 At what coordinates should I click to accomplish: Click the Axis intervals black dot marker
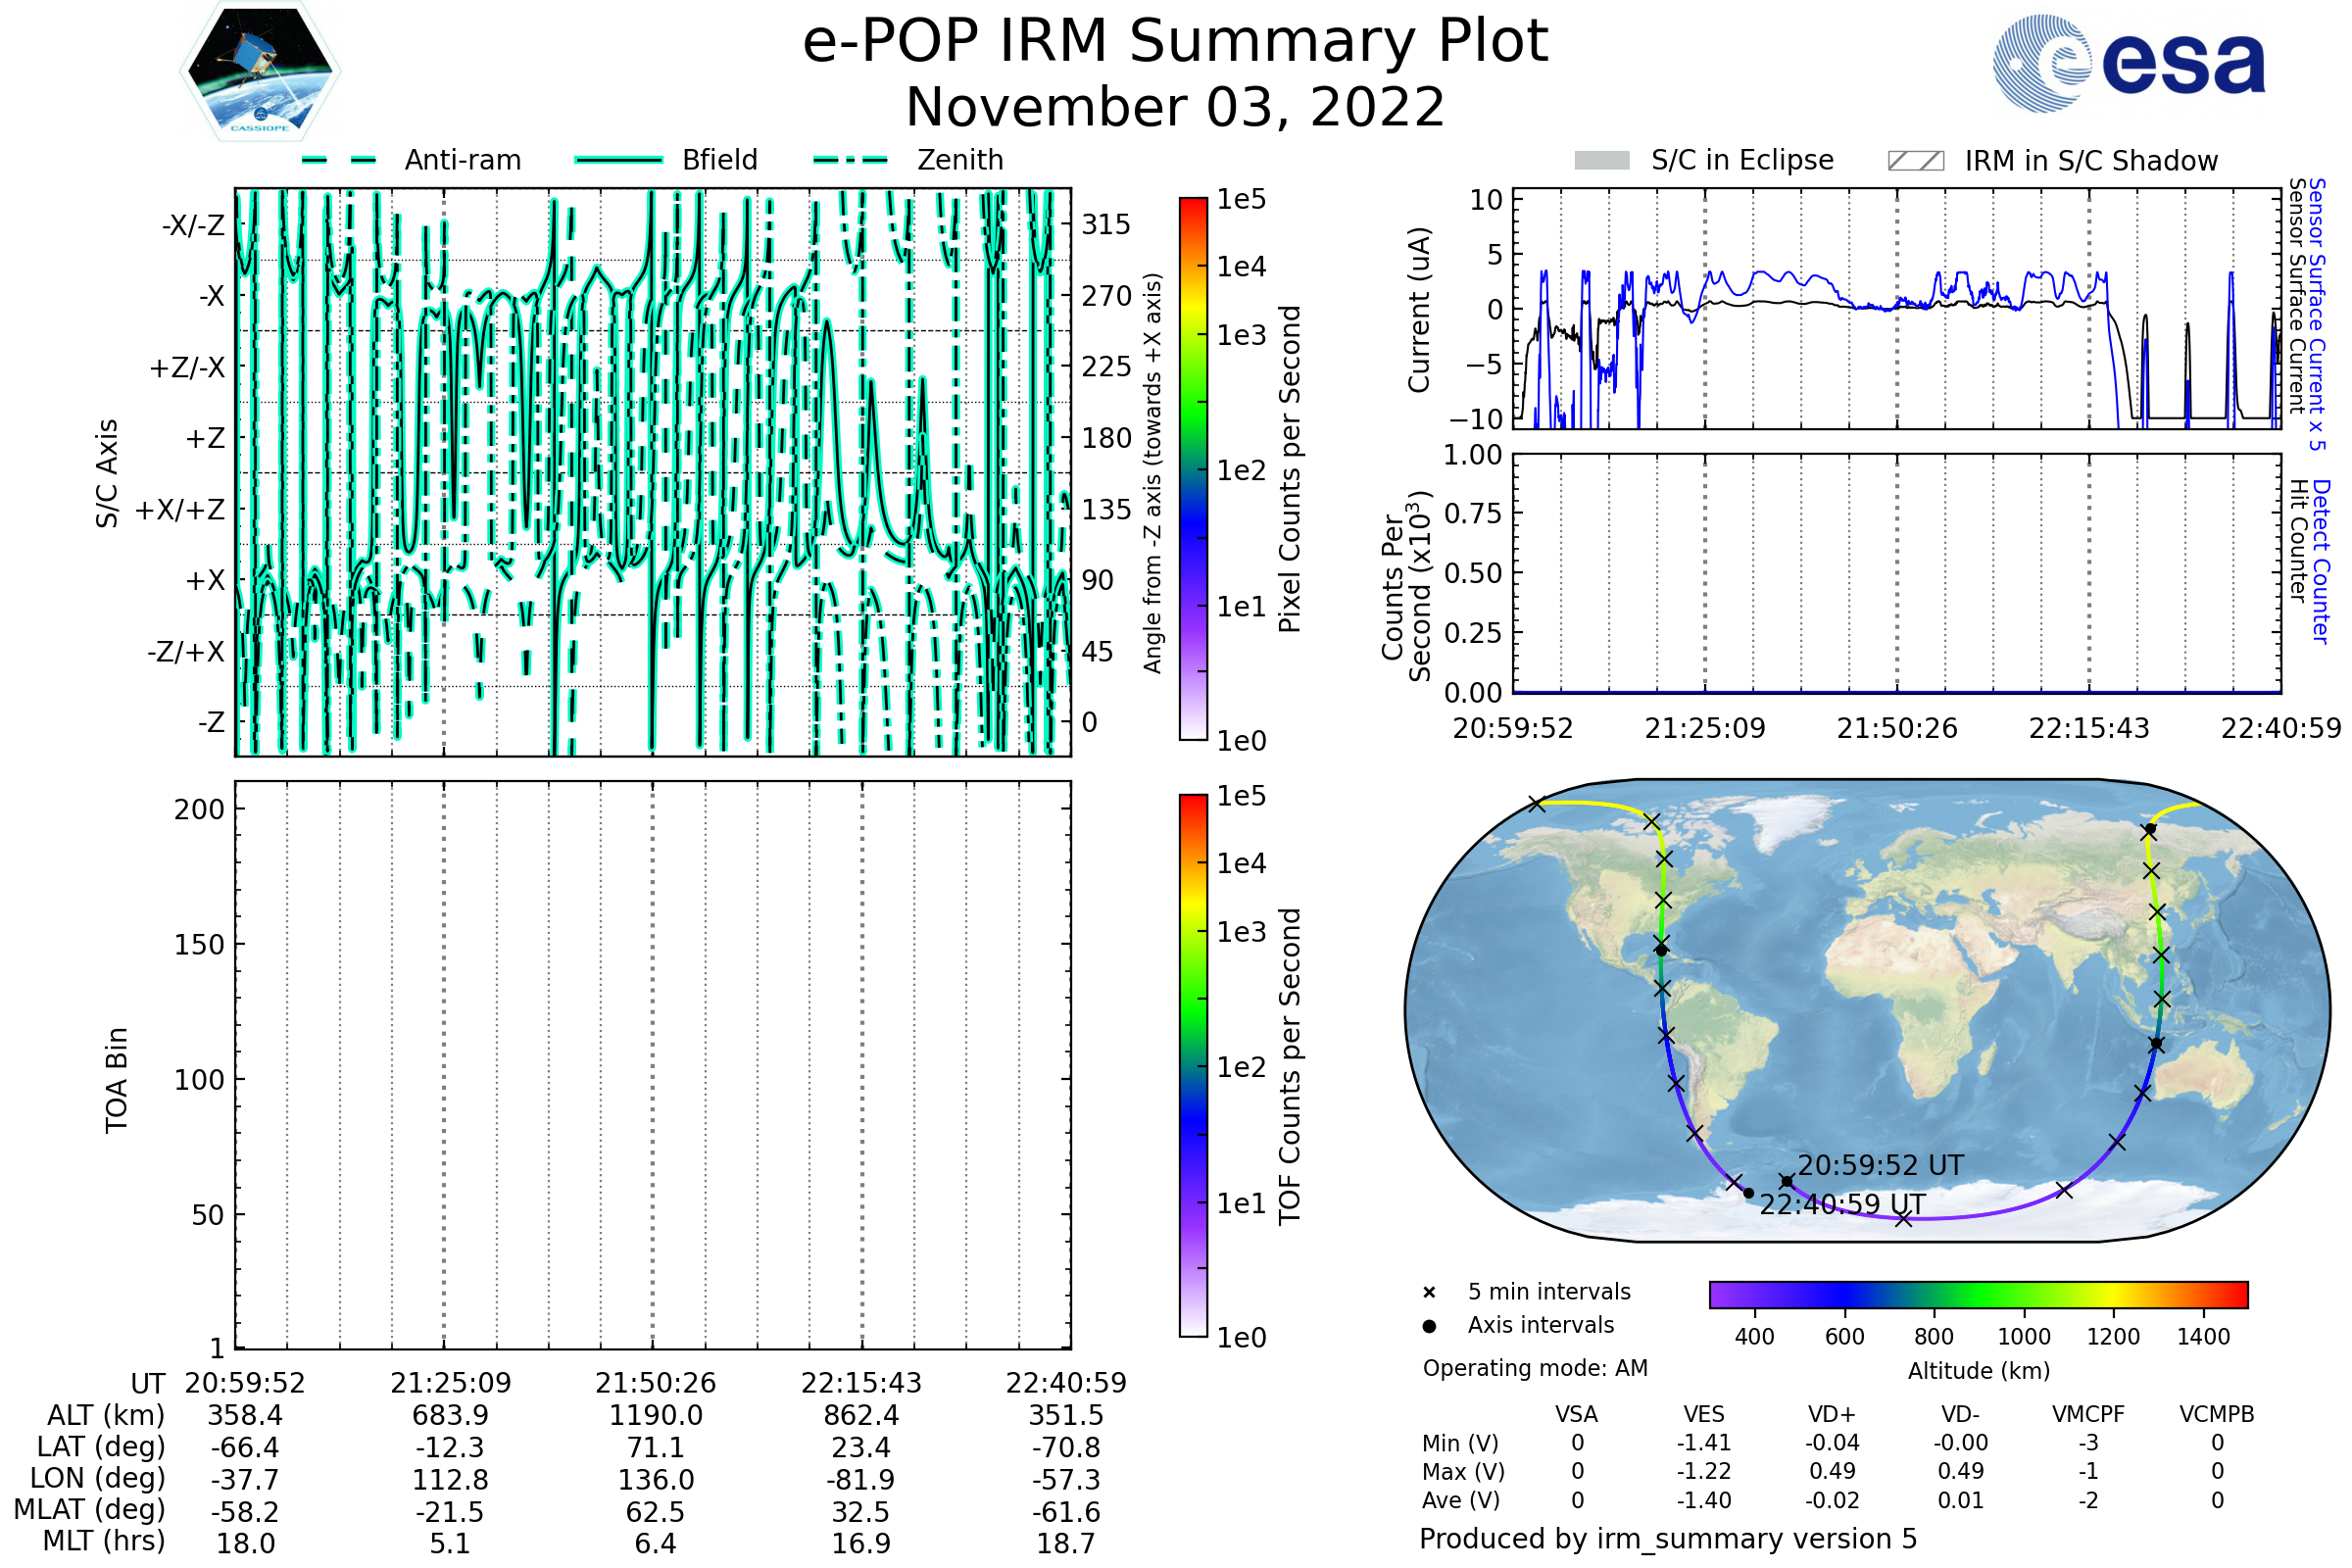click(1429, 1326)
